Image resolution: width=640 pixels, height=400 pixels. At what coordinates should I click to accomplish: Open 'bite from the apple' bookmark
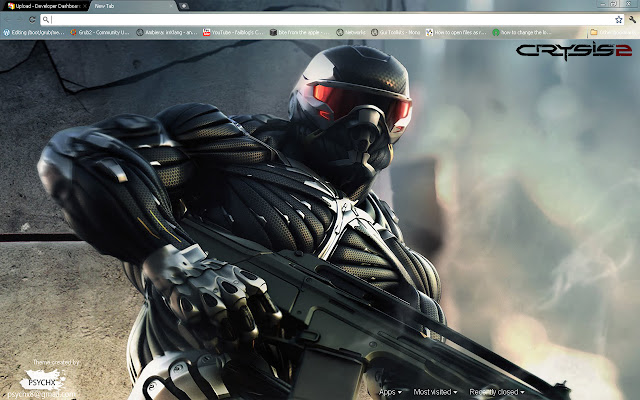299,32
